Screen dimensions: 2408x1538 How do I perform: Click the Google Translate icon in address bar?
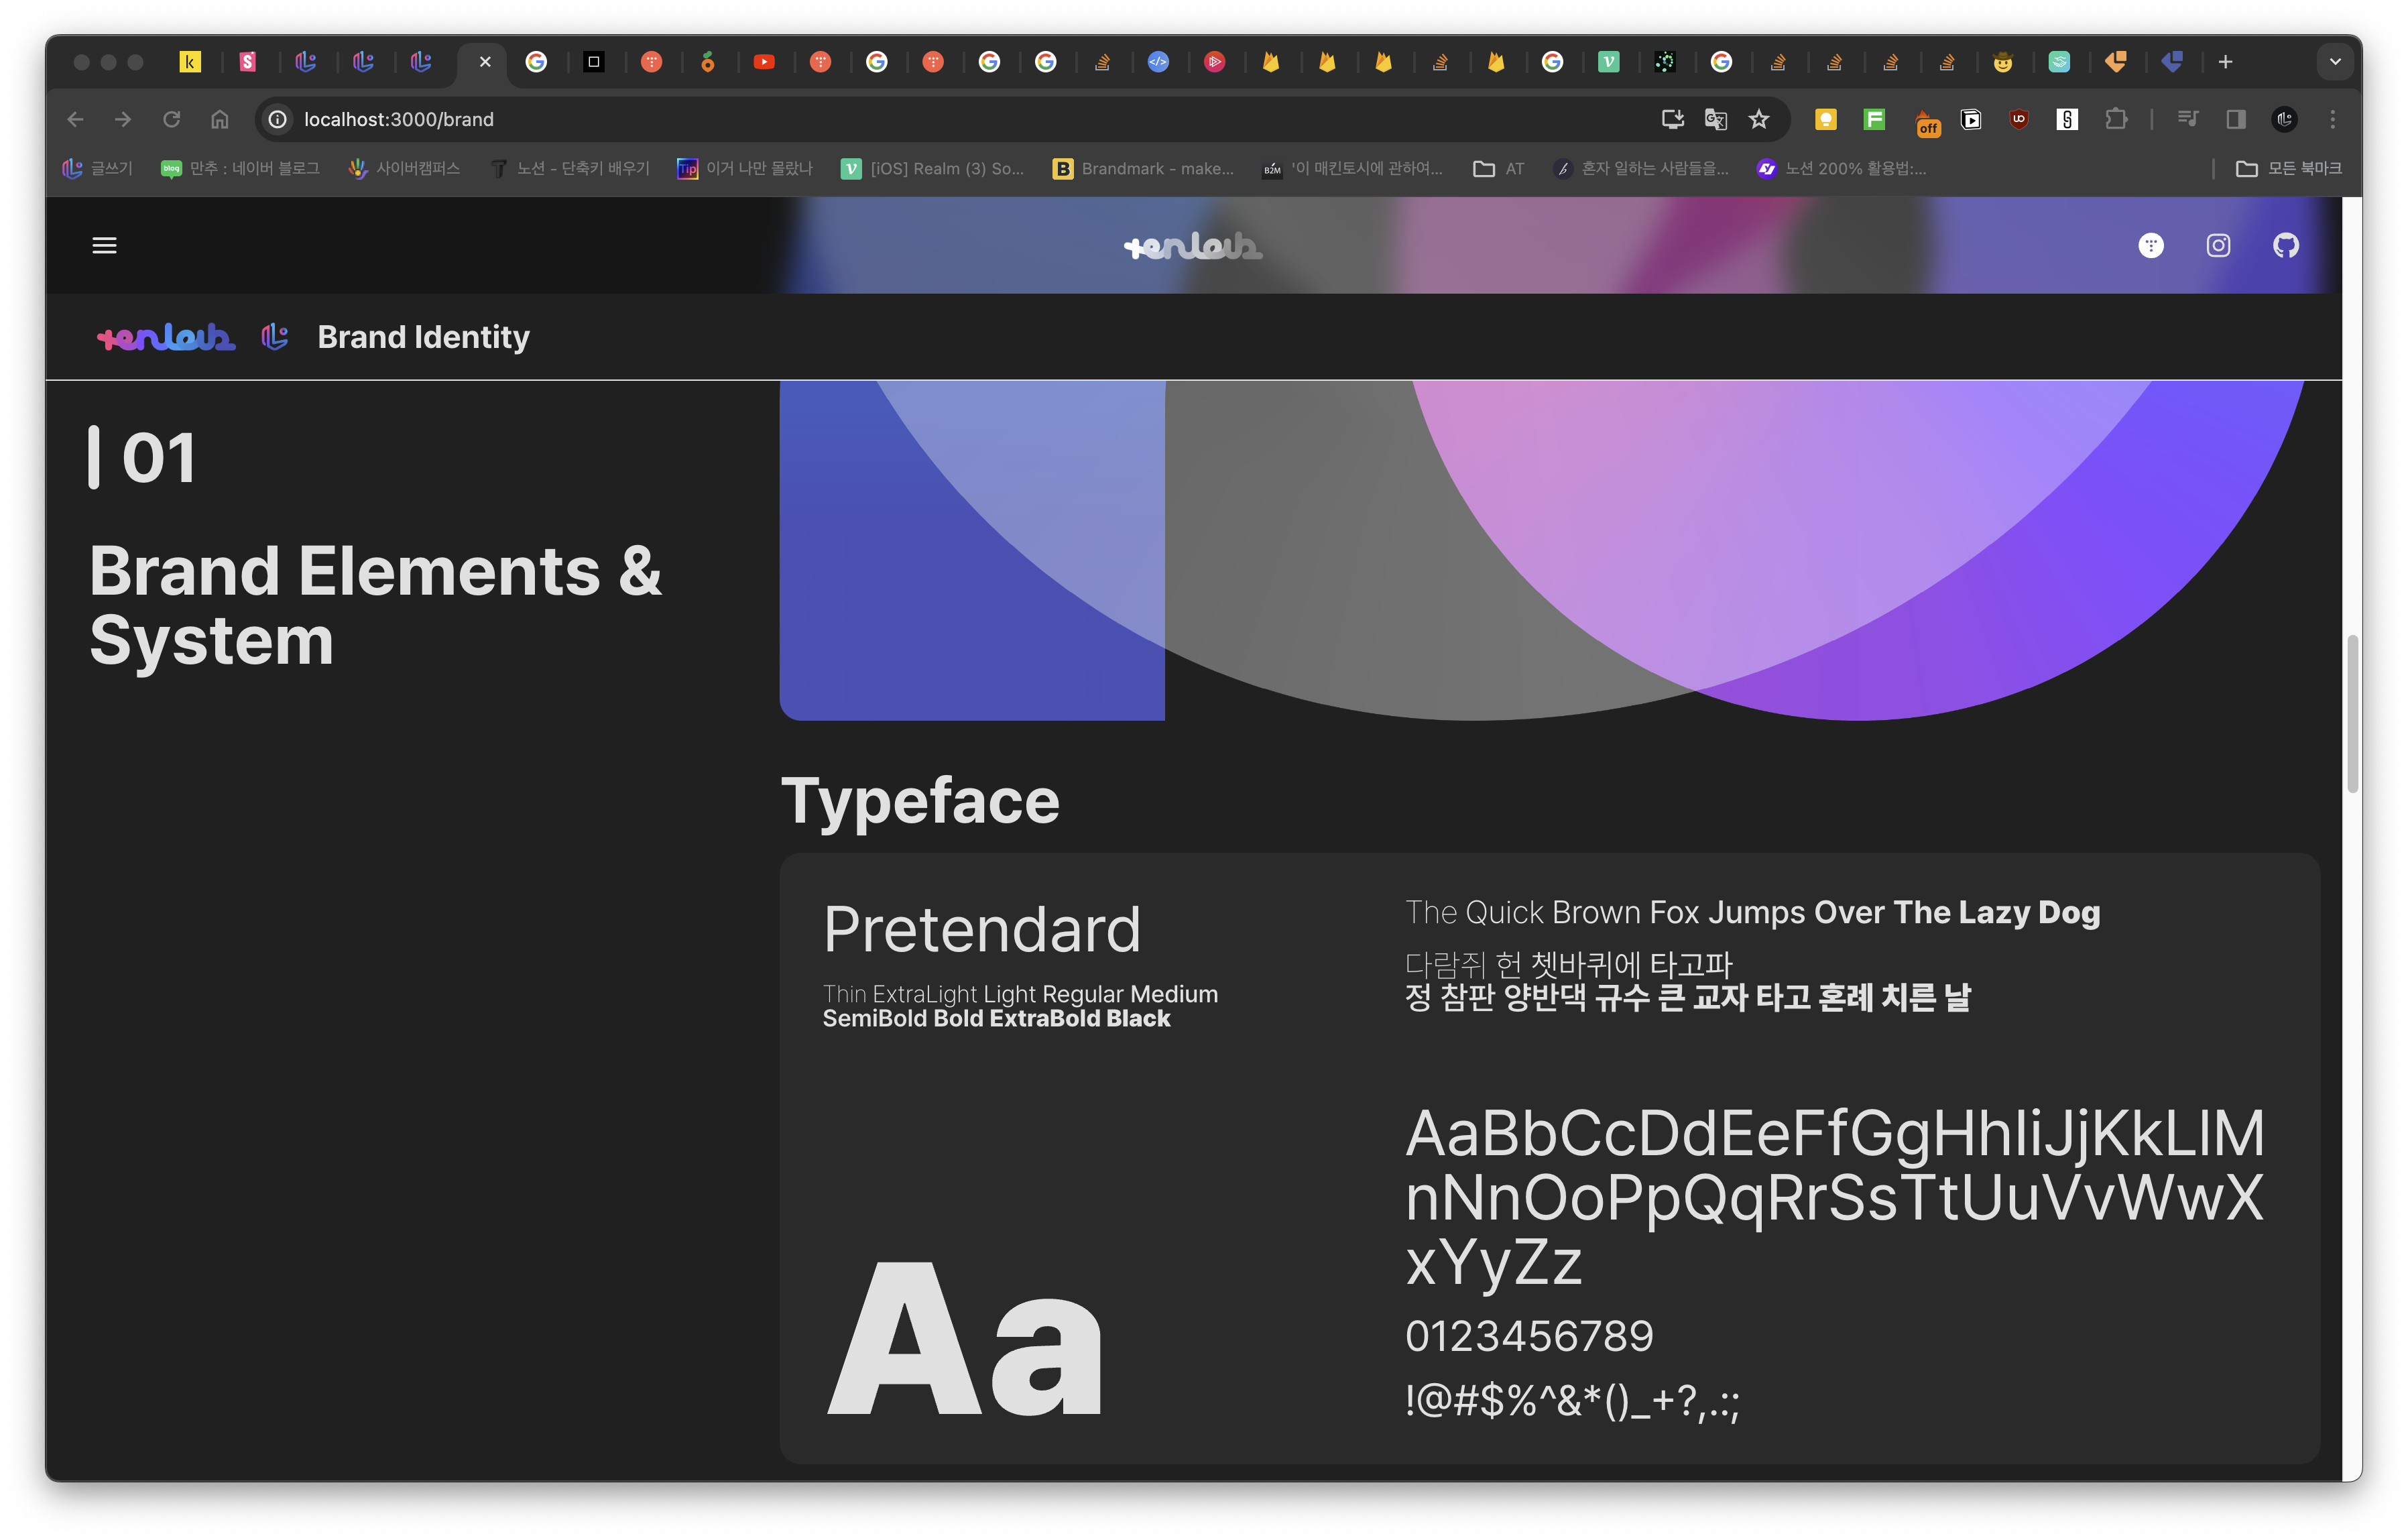click(x=1715, y=120)
